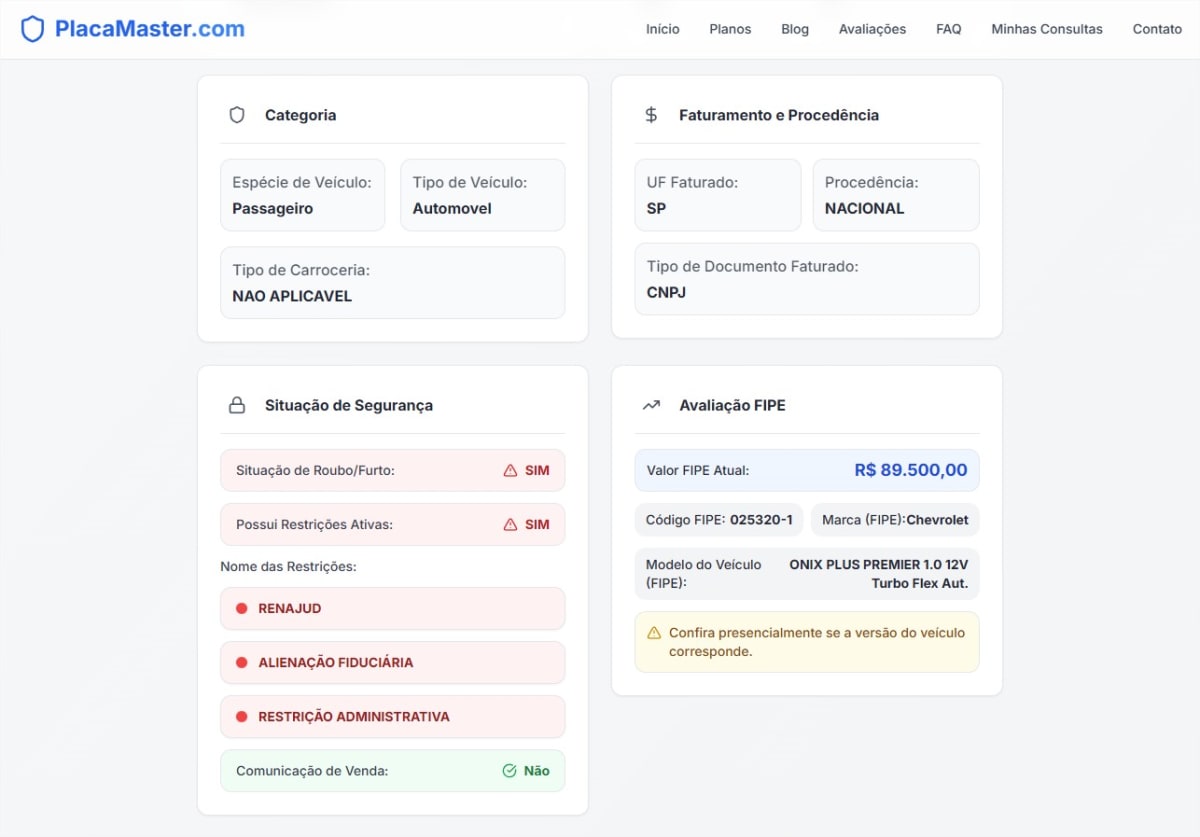This screenshot has width=1200, height=837.
Task: Click the Chevrolet brand value
Action: point(937,520)
